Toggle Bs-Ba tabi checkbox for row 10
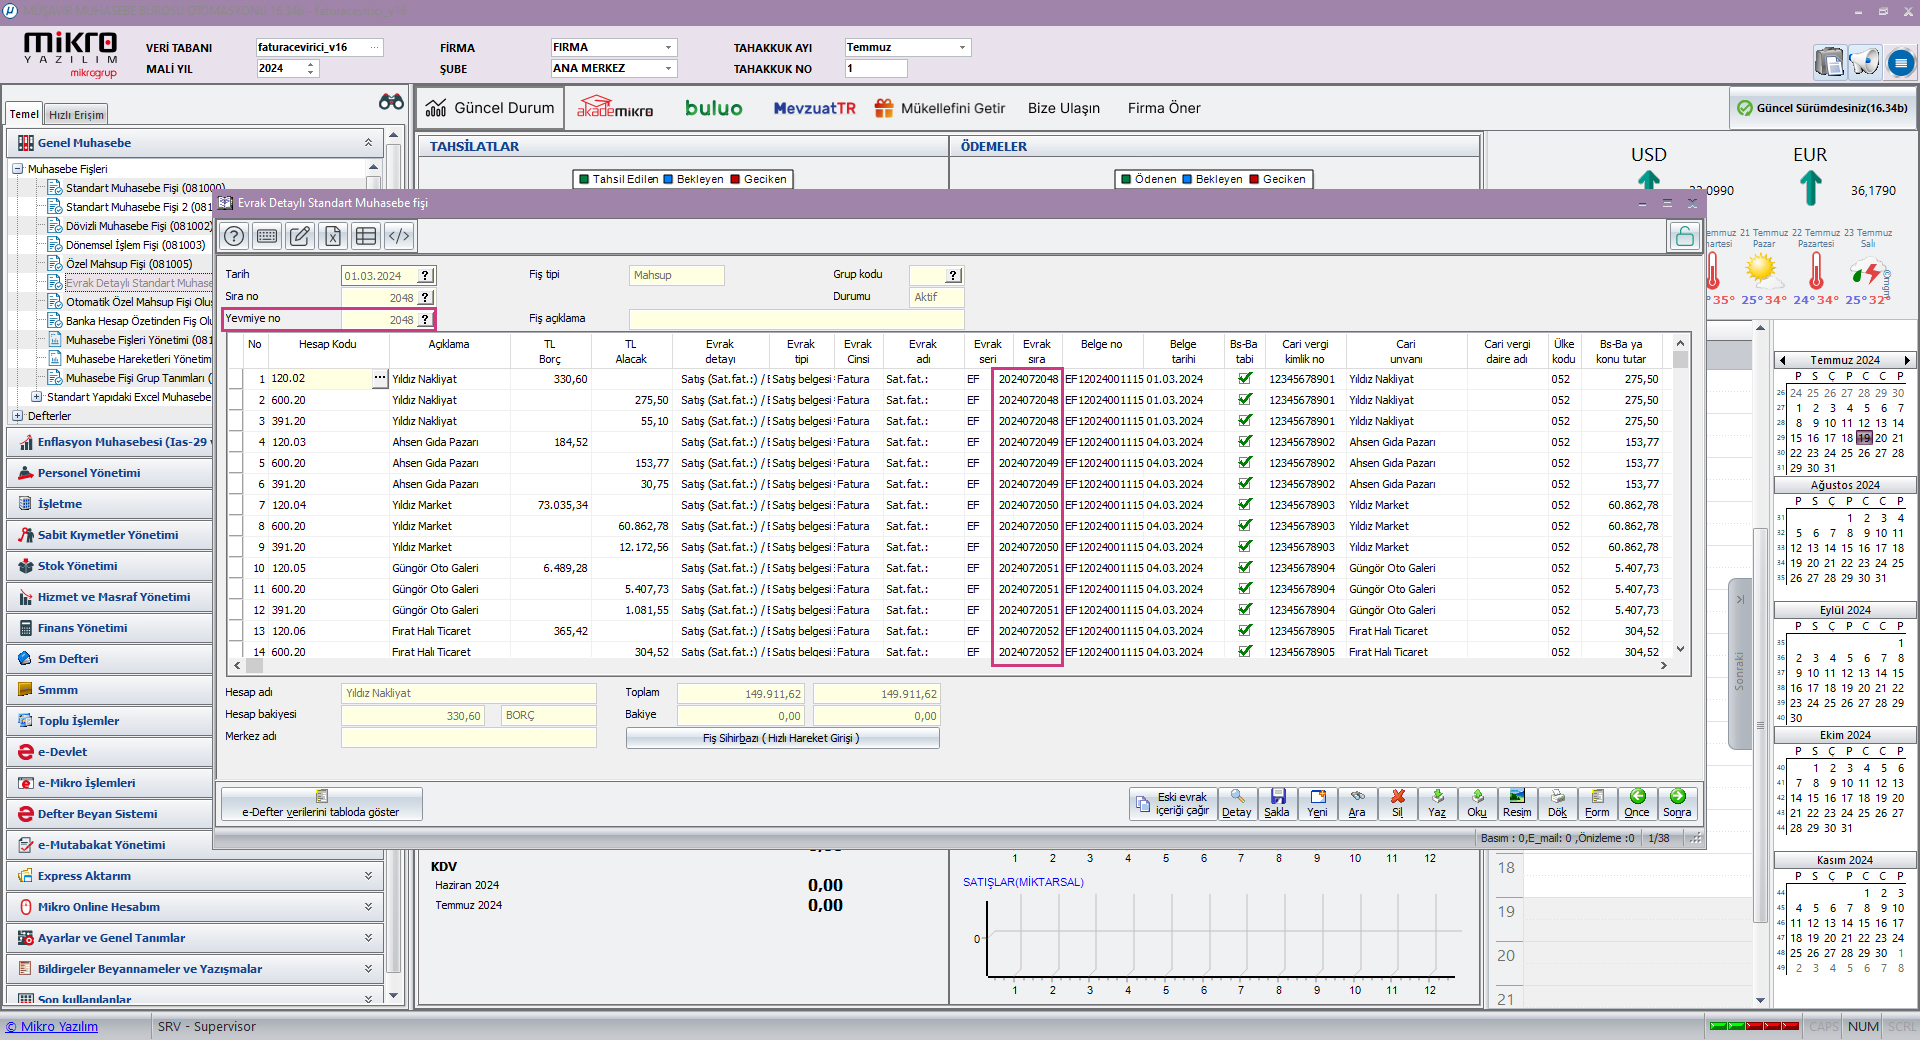Image resolution: width=1920 pixels, height=1040 pixels. click(1245, 568)
